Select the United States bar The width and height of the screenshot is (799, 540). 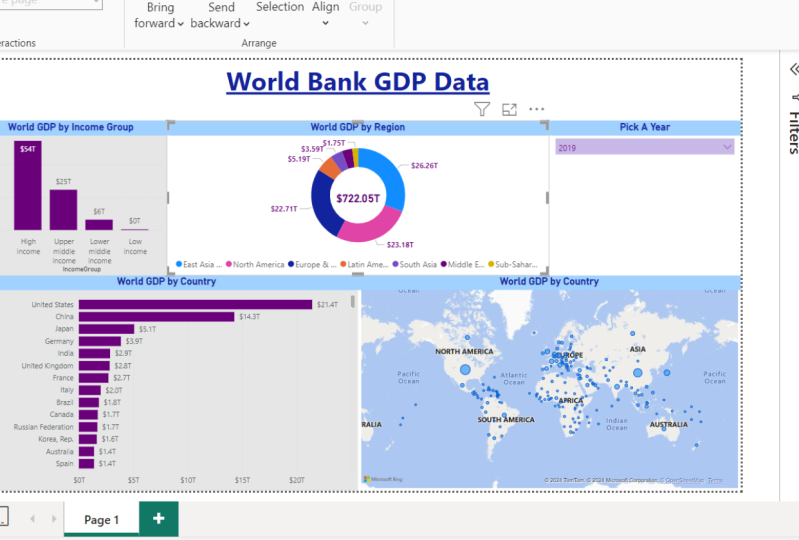pos(196,305)
